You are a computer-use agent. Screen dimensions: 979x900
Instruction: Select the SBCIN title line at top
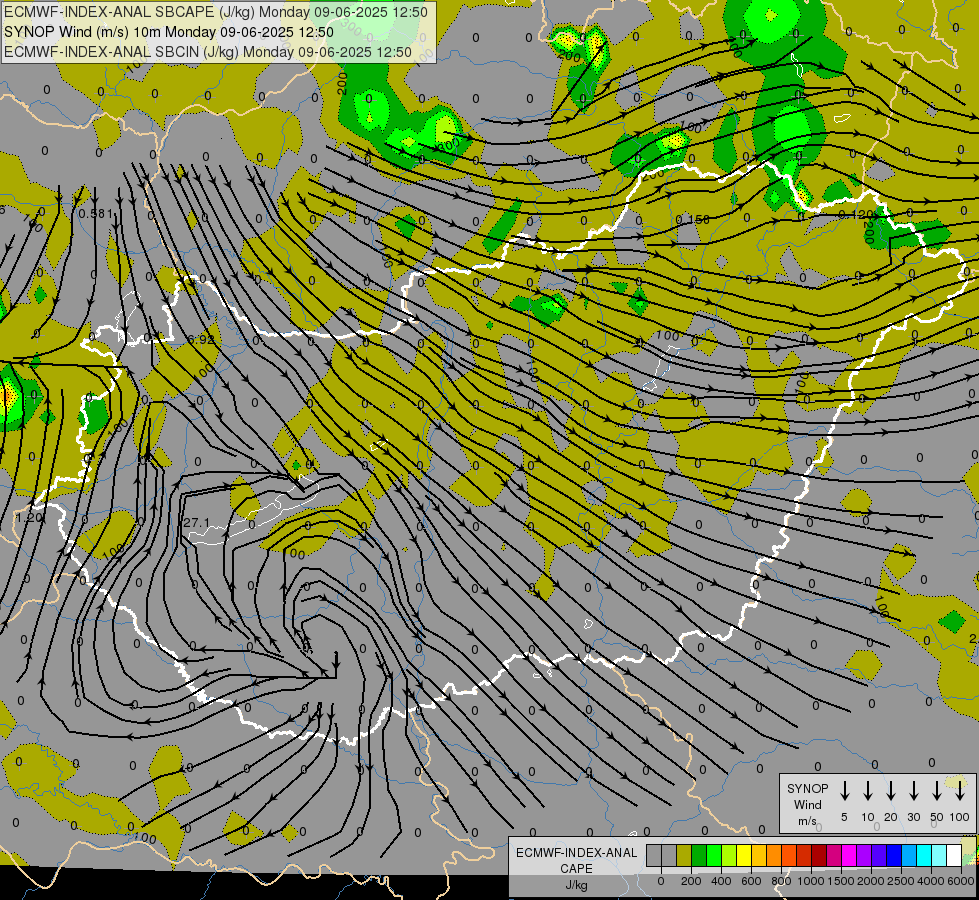[208, 52]
